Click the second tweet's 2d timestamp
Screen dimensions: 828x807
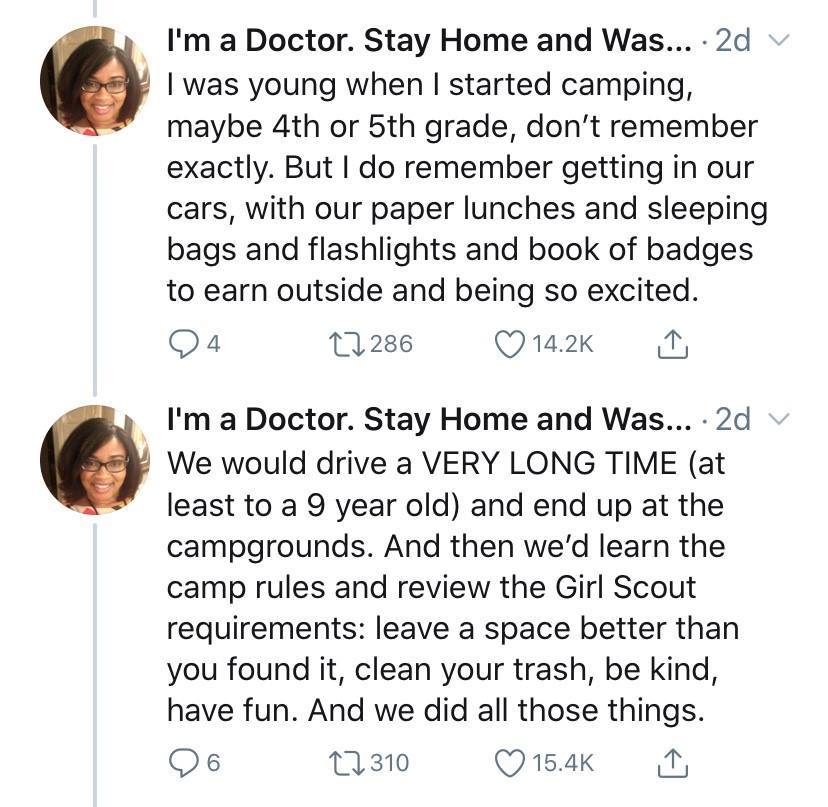(x=733, y=420)
